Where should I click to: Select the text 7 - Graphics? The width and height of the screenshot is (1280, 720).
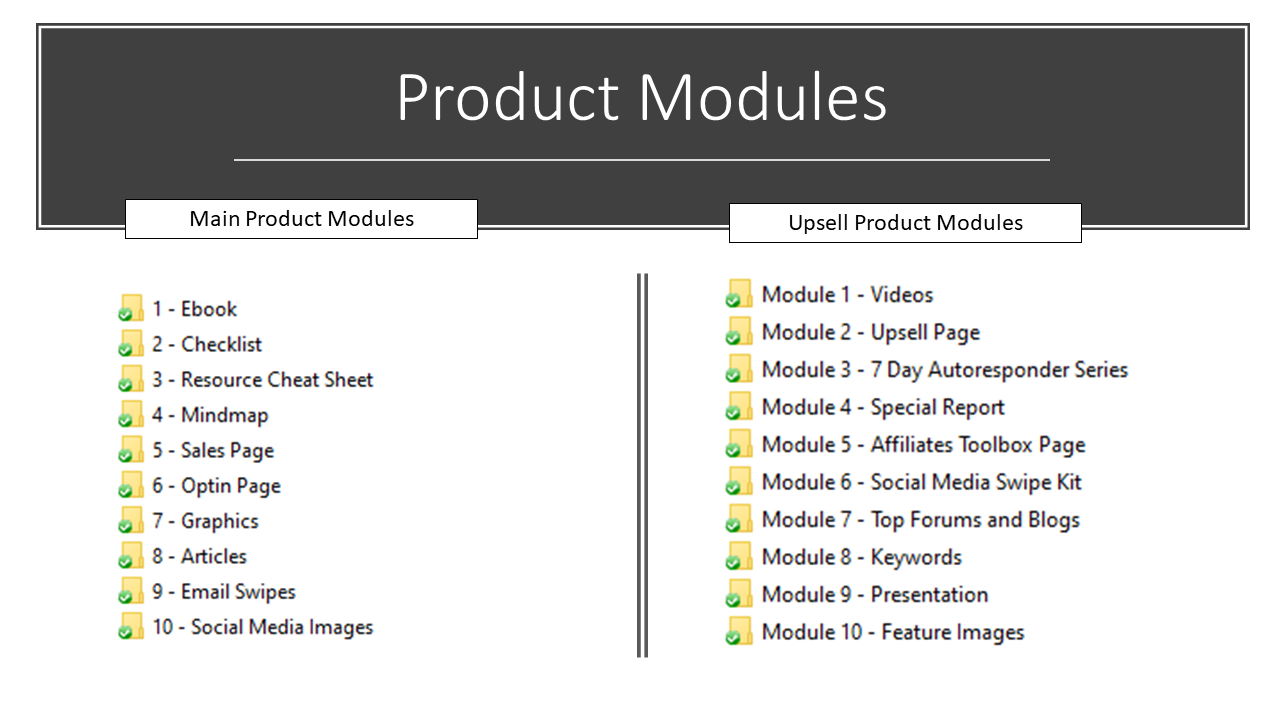pos(206,521)
